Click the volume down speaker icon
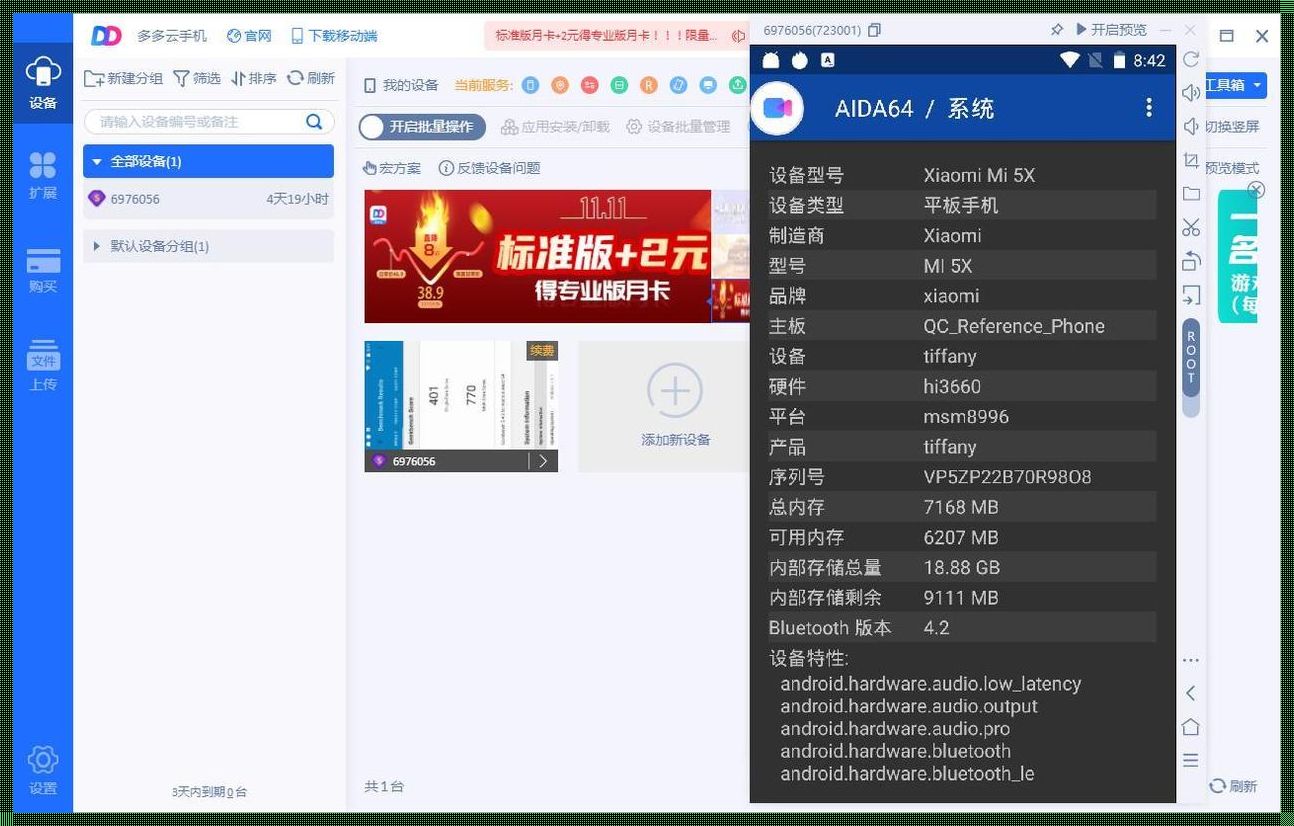The height and width of the screenshot is (826, 1294). click(1190, 127)
